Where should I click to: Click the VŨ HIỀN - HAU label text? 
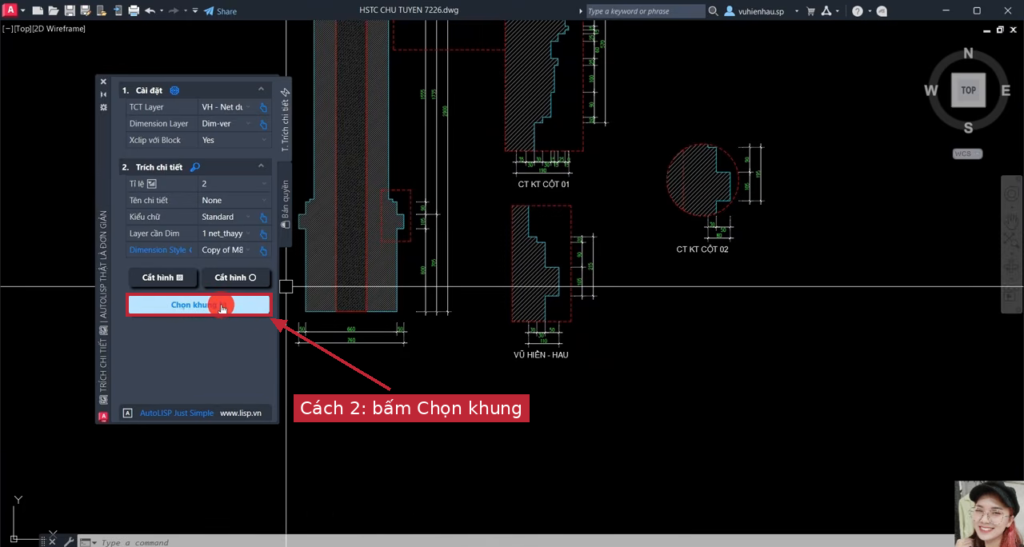coord(541,355)
